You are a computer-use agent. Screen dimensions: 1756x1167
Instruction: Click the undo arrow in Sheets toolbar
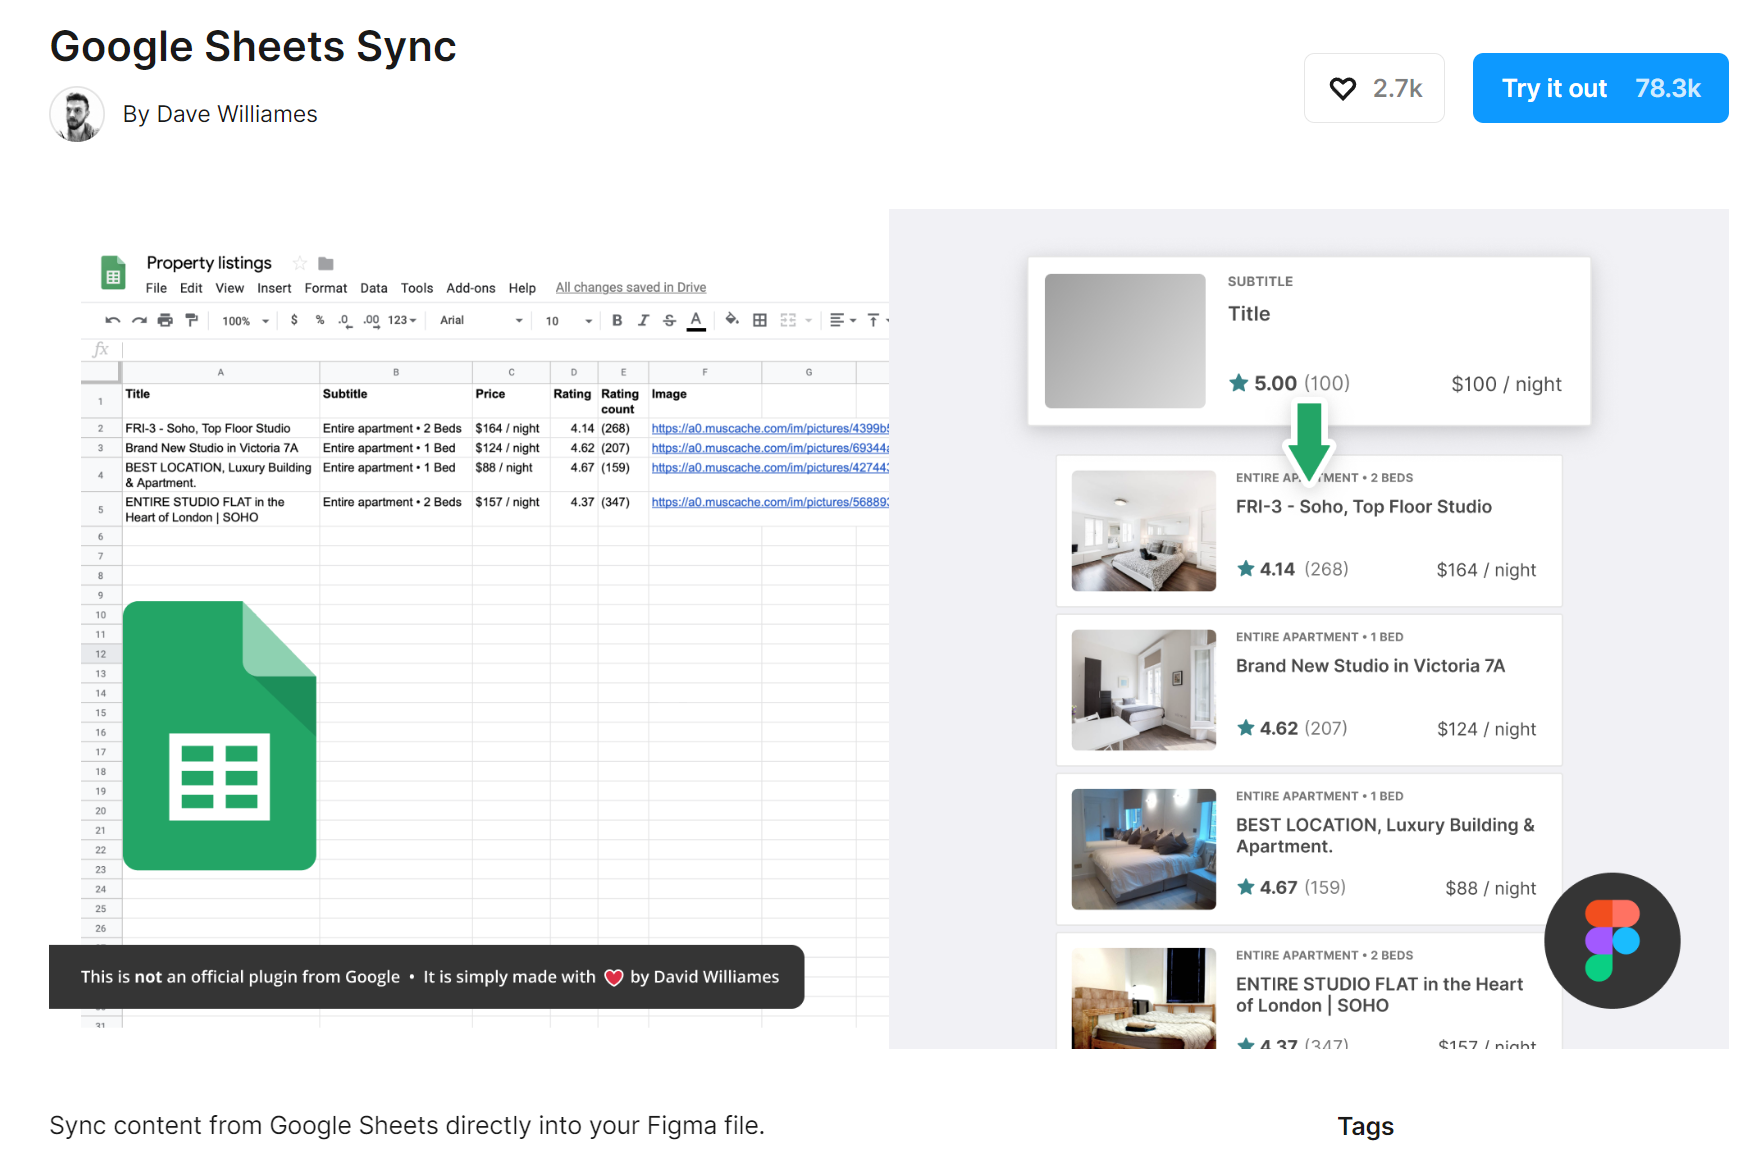(x=113, y=320)
